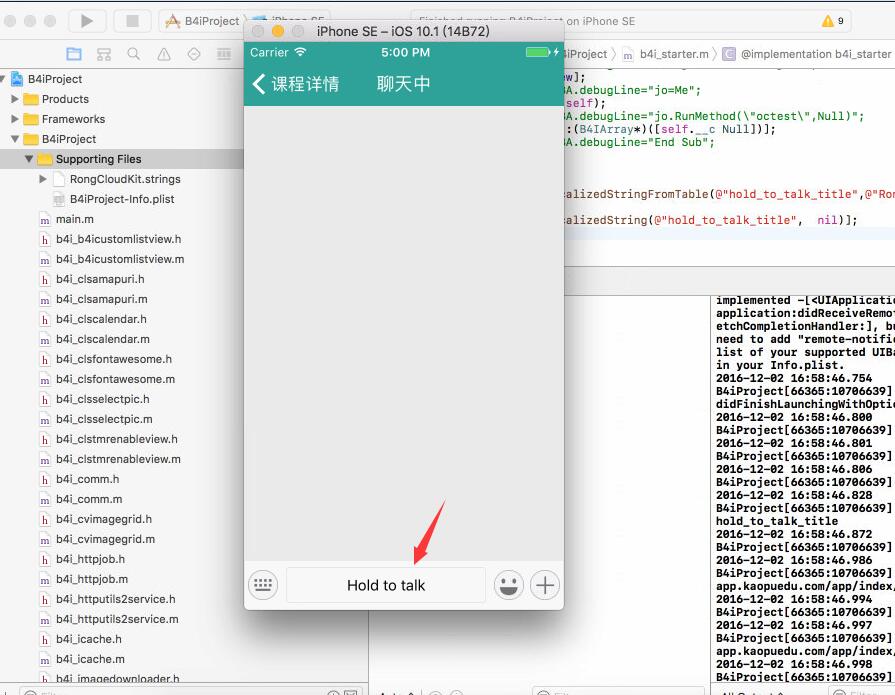This screenshot has height=695, width=895.
Task: Open b4i_httputils2service.h
Action: 115,599
